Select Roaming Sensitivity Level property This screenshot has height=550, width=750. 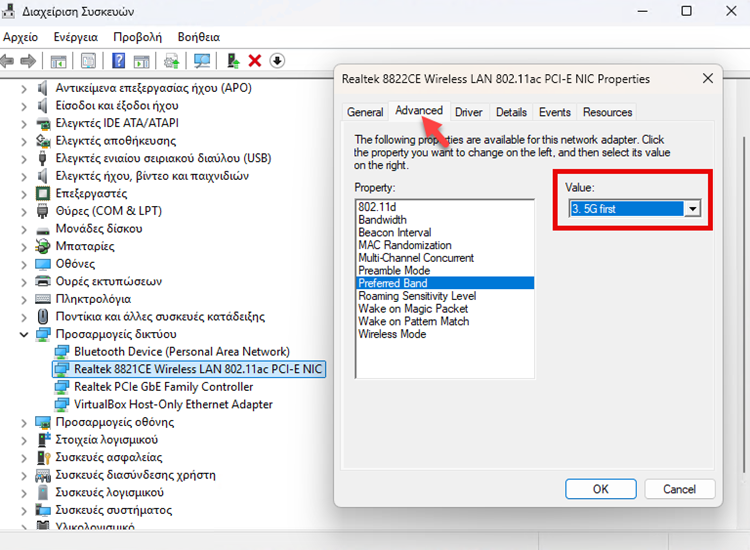(x=417, y=296)
